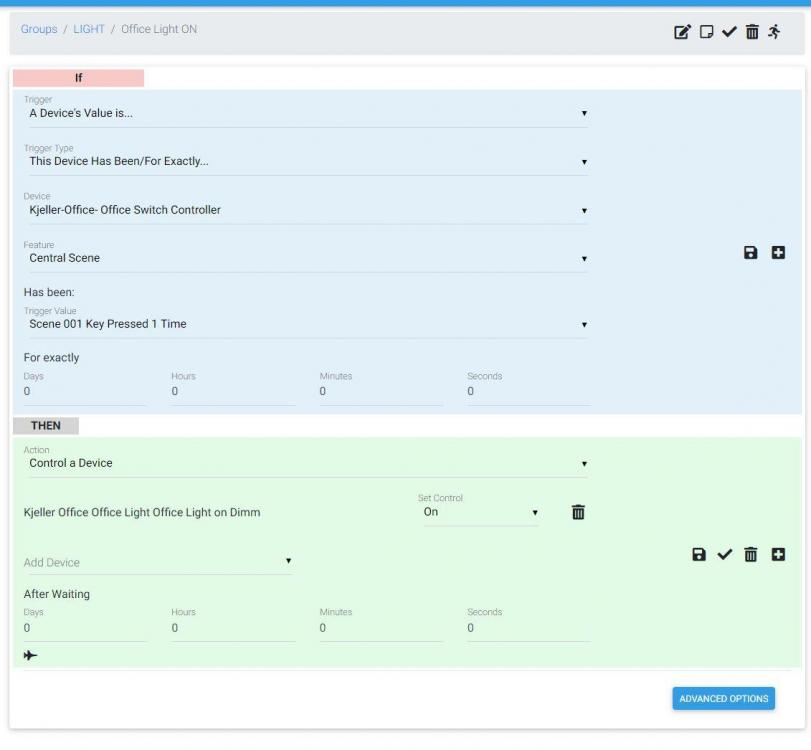Add another action with plus icon

click(778, 554)
